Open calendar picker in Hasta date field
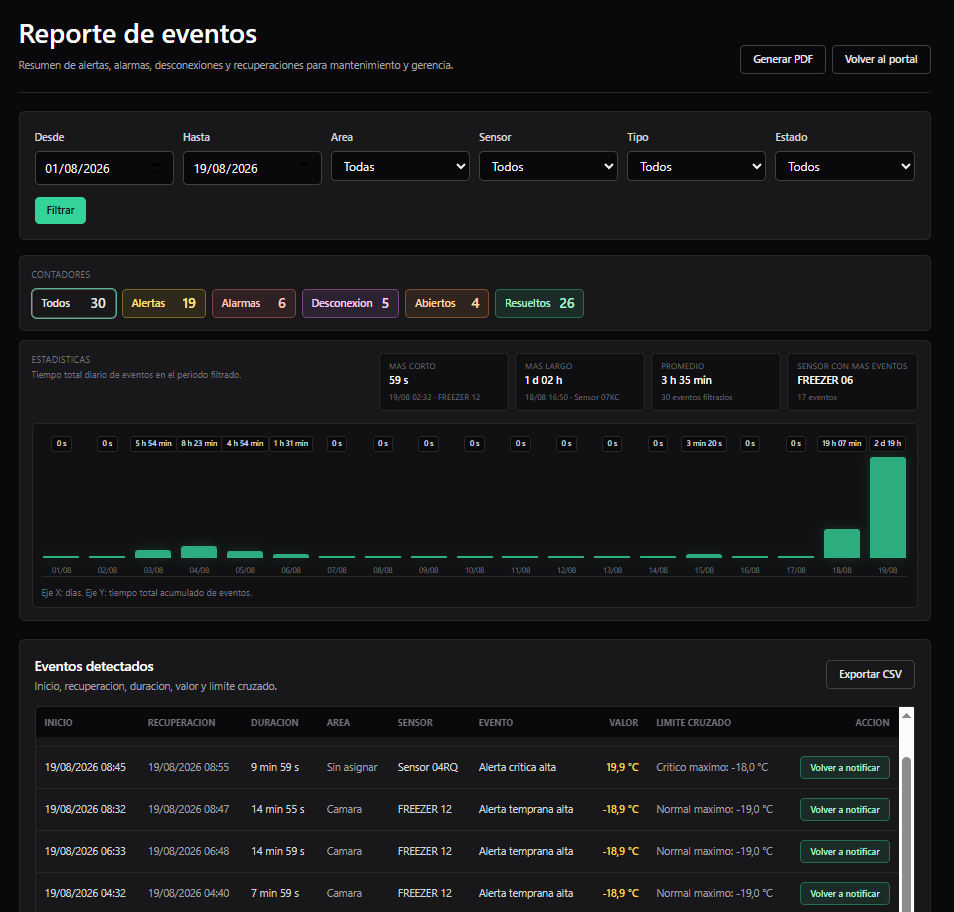 click(304, 168)
